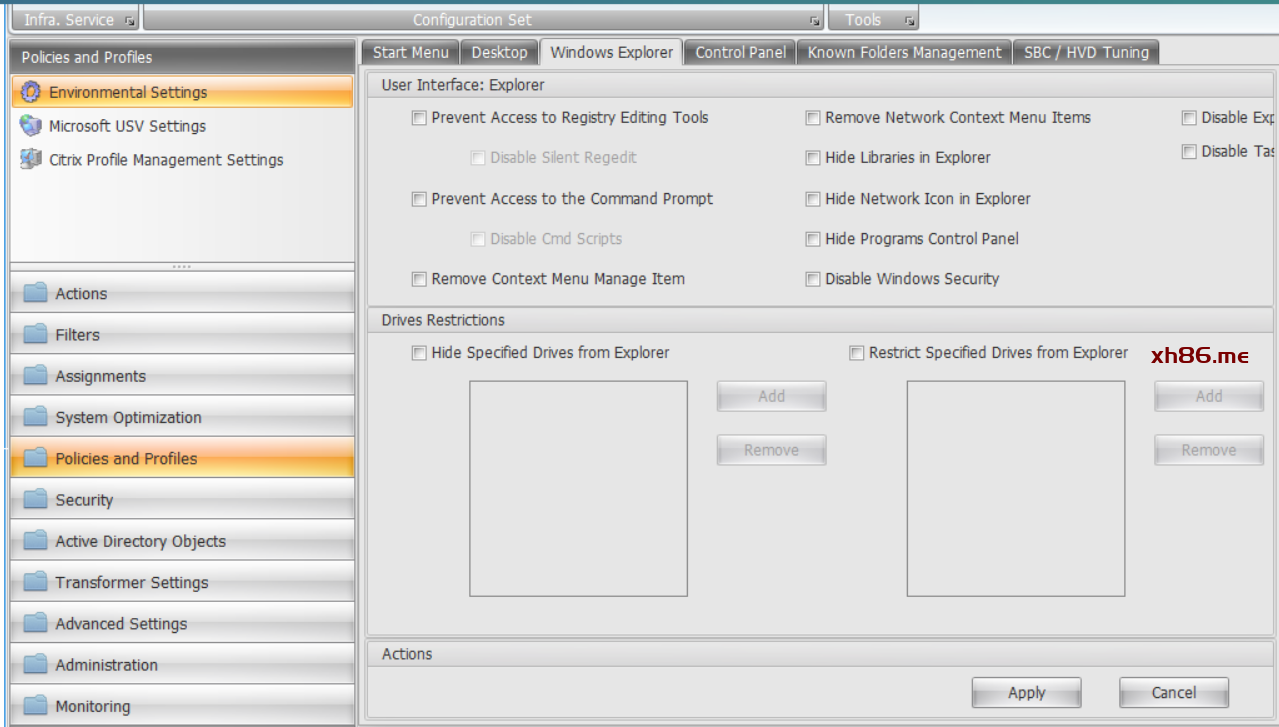This screenshot has width=1279, height=727.
Task: Click the Monitoring folder icon
Action: pyautogui.click(x=36, y=706)
